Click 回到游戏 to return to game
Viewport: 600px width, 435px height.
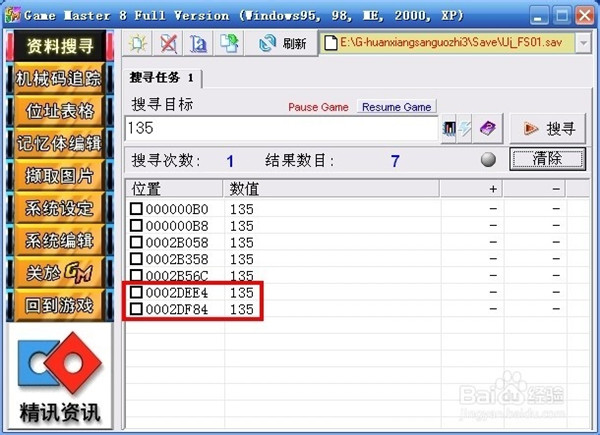coord(59,305)
